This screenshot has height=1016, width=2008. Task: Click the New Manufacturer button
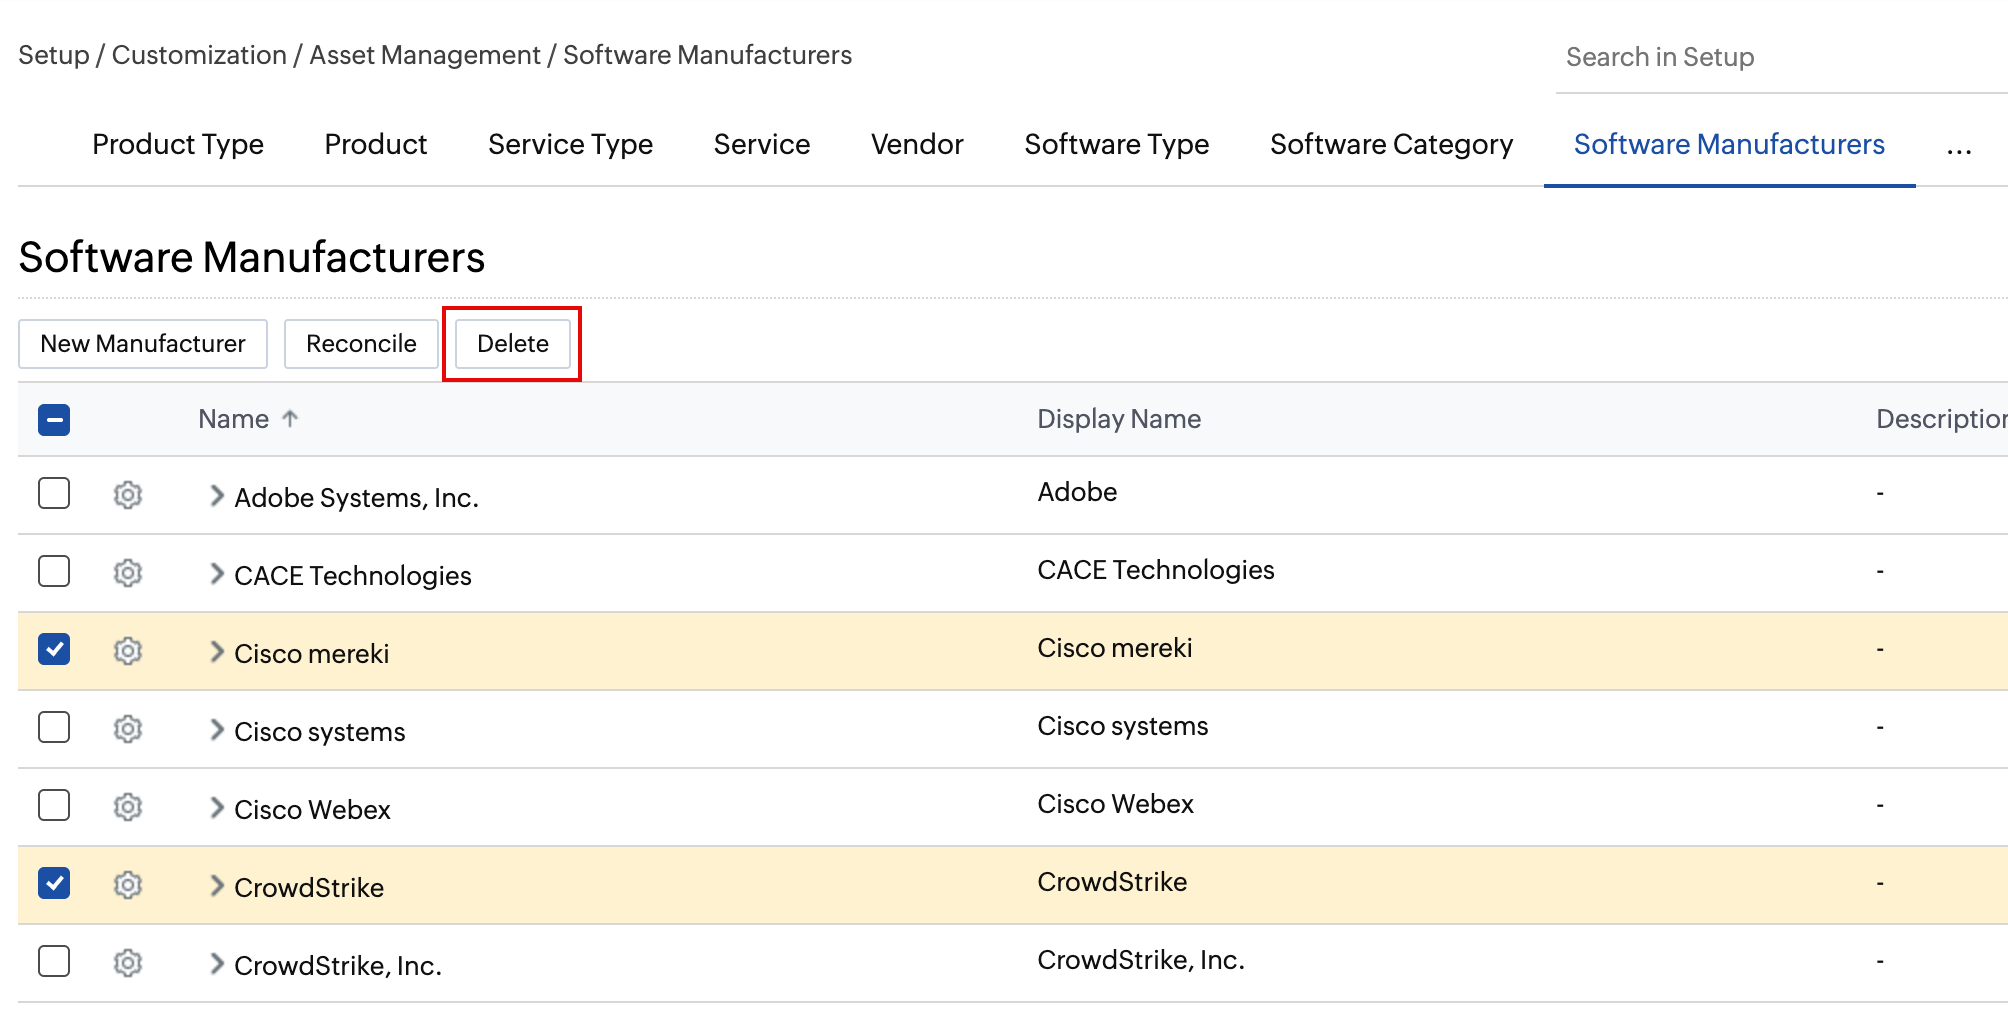click(143, 344)
